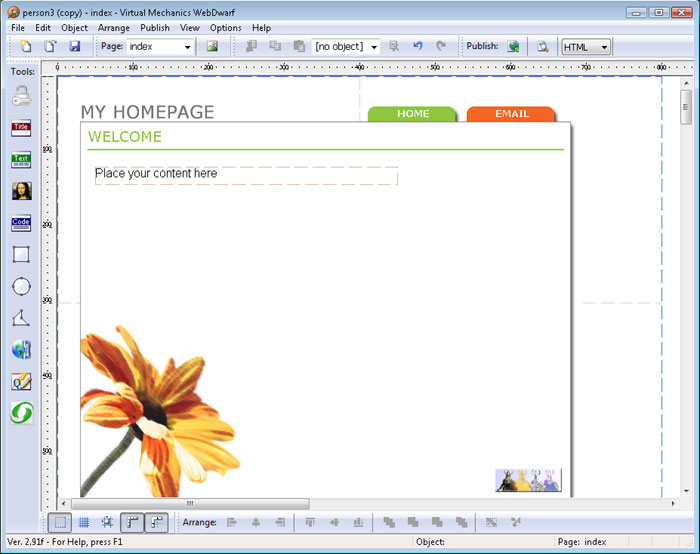Click the horizontal scrollbar thumb
Image resolution: width=700 pixels, height=554 pixels.
click(189, 503)
